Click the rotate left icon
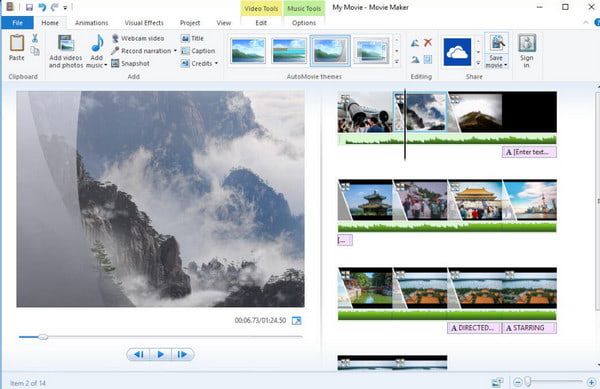This screenshot has height=389, width=600. 415,43
